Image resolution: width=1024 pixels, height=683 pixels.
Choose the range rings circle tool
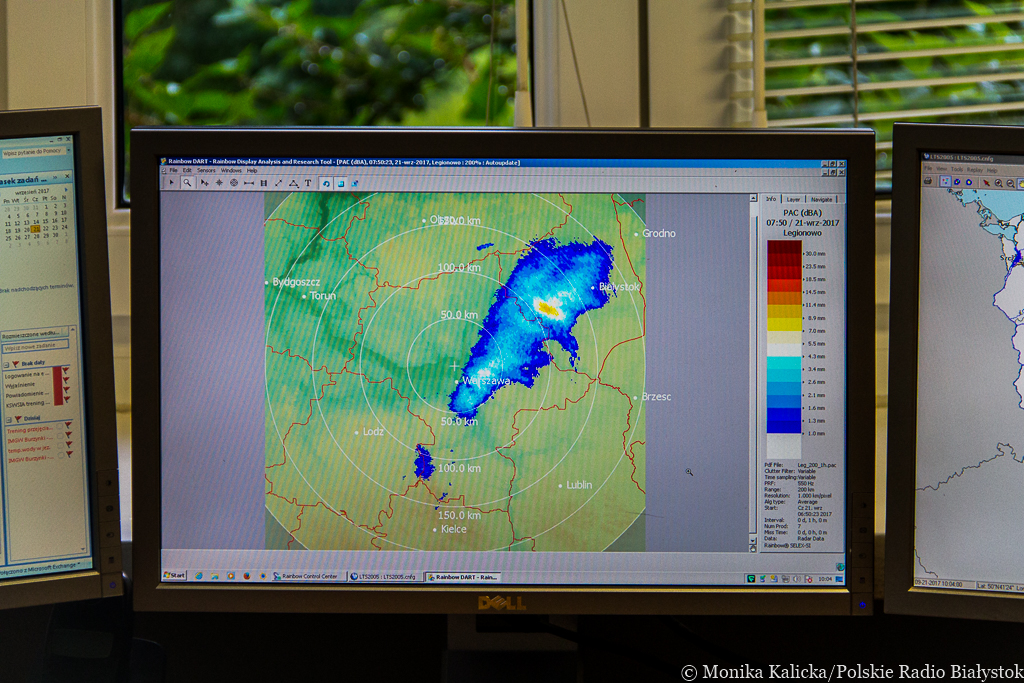pos(234,183)
